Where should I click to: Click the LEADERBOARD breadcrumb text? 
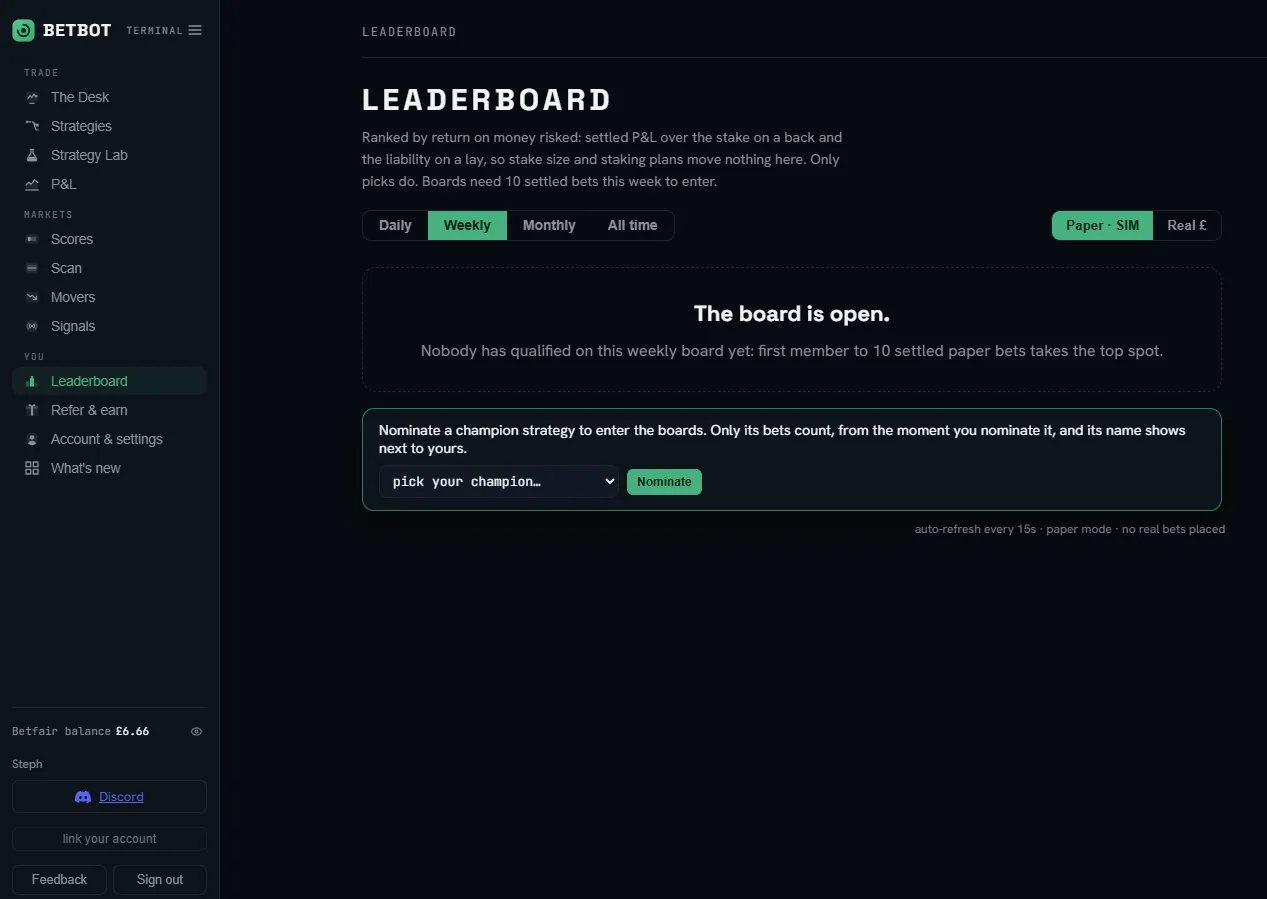click(409, 32)
